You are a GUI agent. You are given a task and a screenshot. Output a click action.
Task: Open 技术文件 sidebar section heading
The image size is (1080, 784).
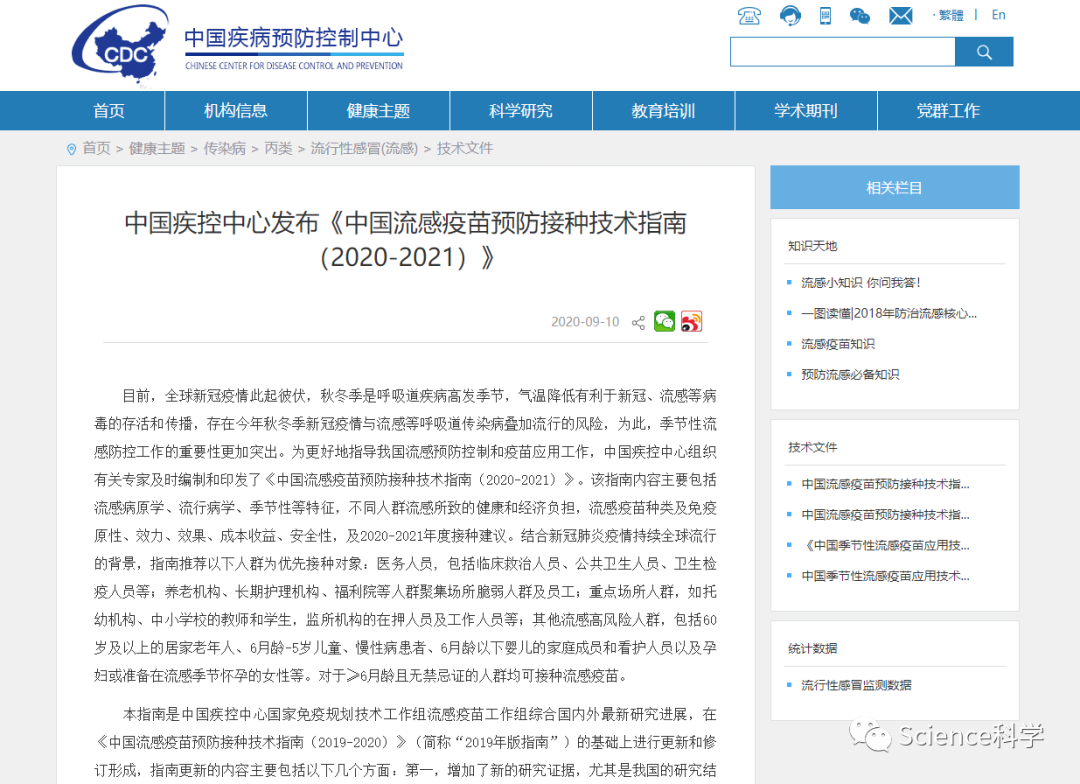coord(813,447)
